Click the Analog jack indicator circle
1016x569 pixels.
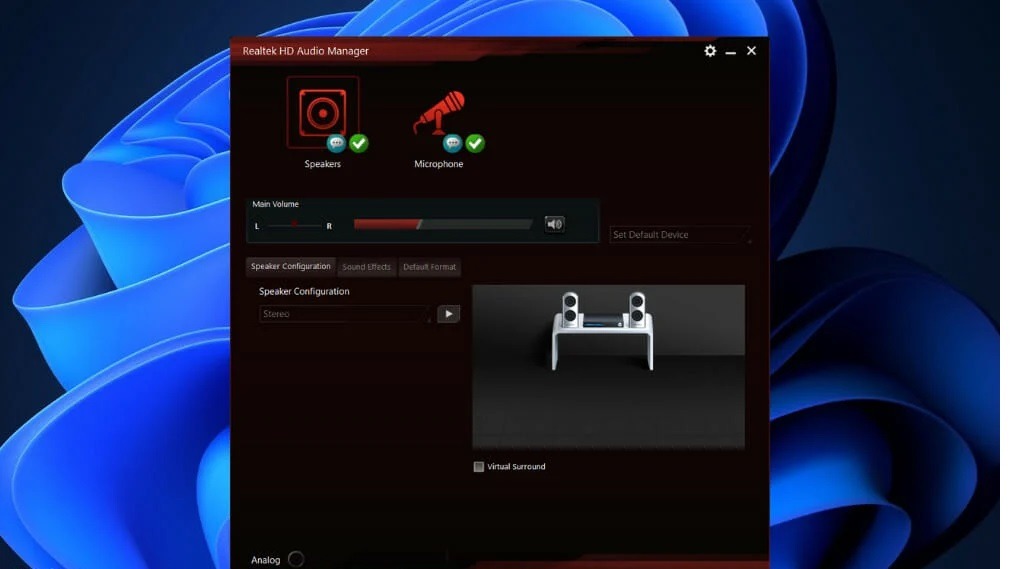click(x=296, y=559)
